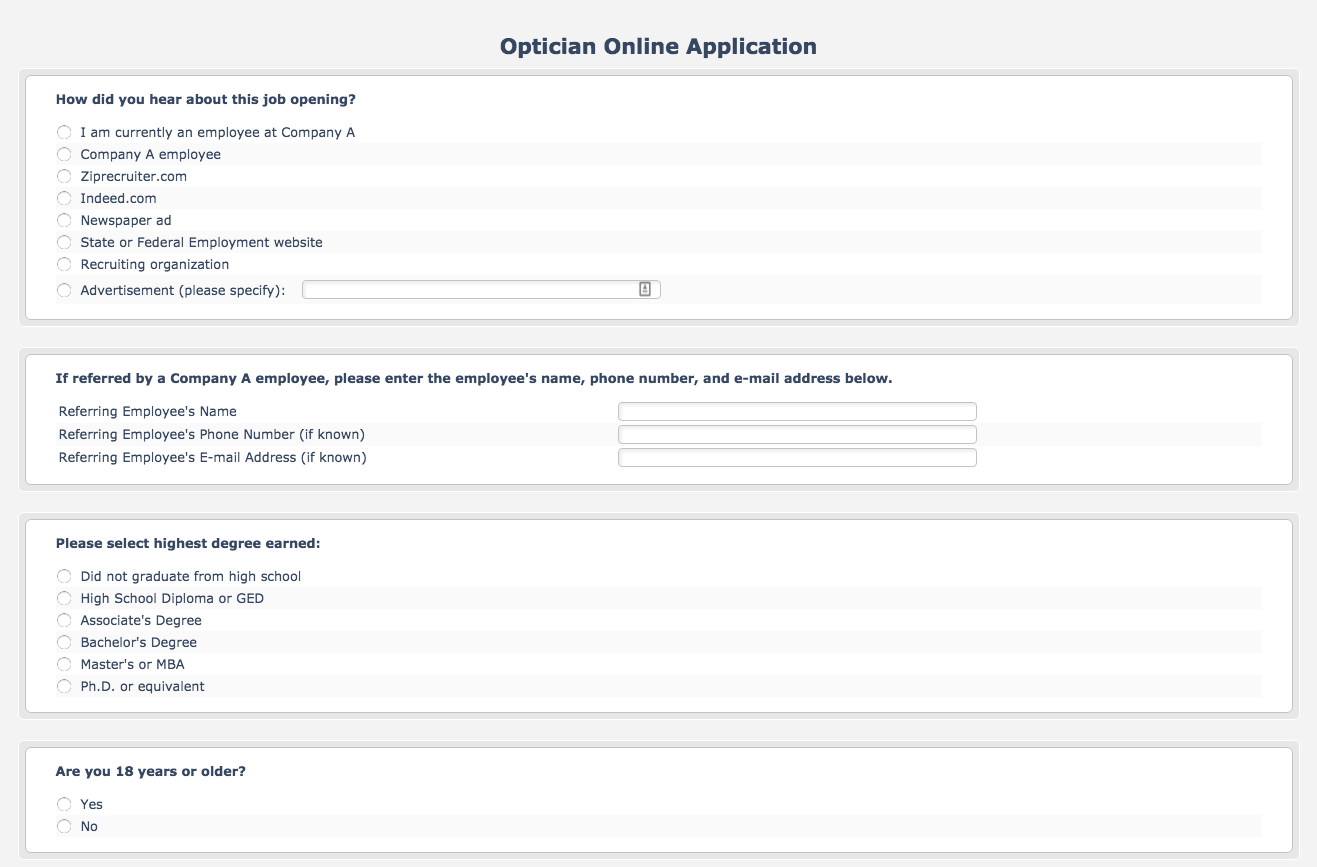Pick the Indeed.com radio button
This screenshot has width=1317, height=867.
point(64,198)
